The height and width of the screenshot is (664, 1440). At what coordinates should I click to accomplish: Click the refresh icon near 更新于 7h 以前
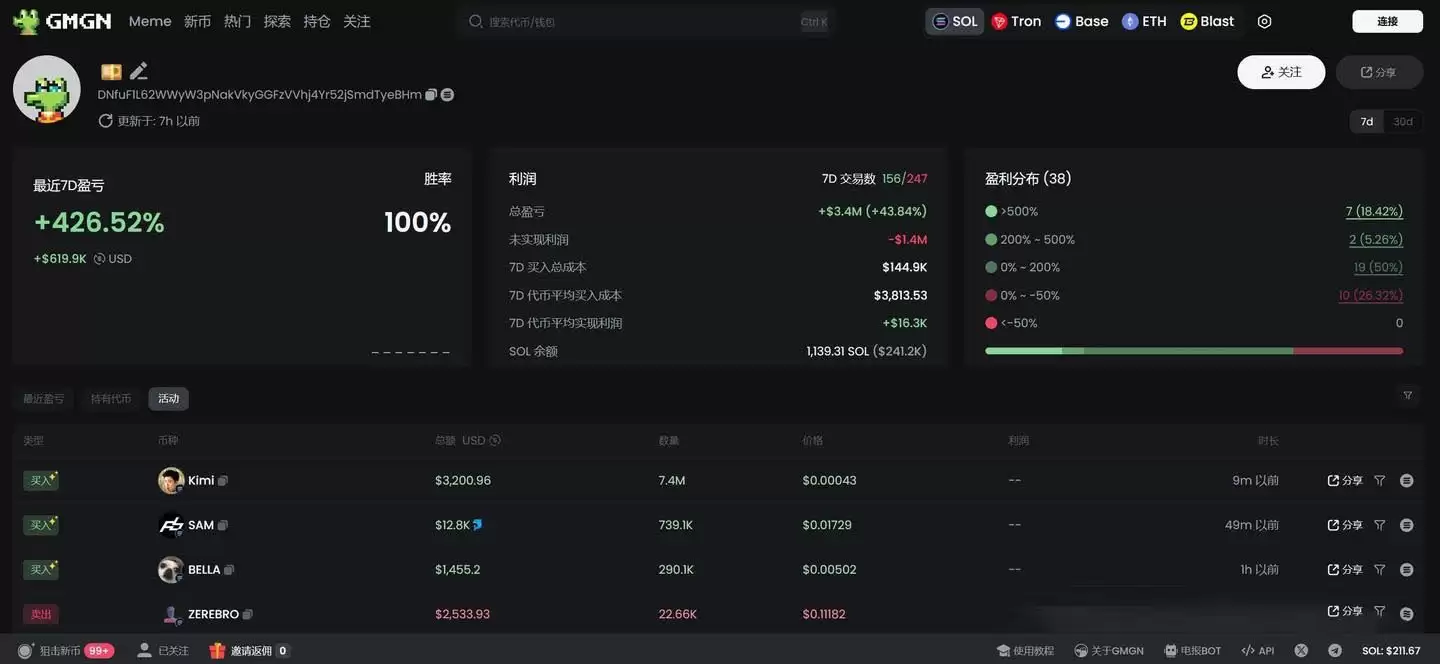click(x=106, y=120)
